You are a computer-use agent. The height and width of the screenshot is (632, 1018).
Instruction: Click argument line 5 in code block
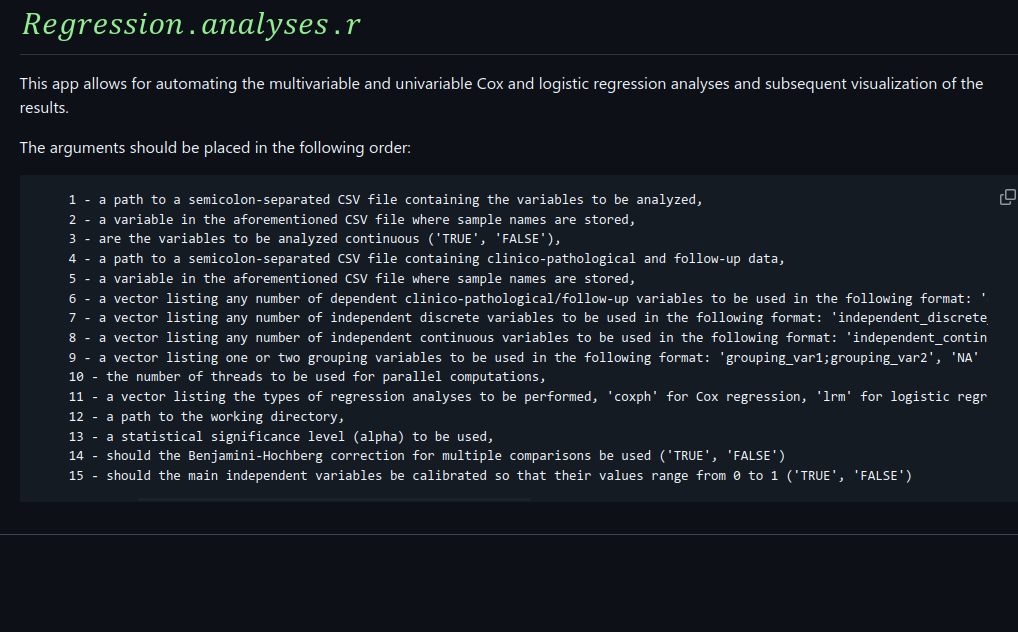click(x=352, y=279)
